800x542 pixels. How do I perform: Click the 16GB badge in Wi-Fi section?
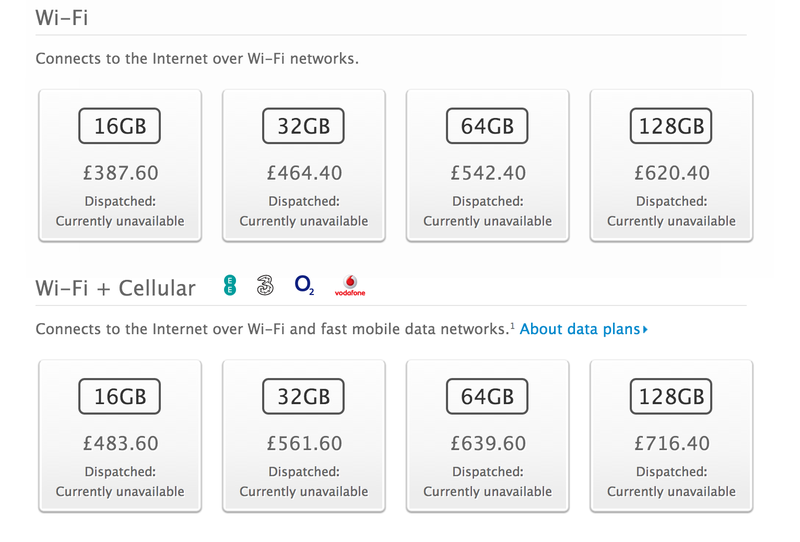119,126
